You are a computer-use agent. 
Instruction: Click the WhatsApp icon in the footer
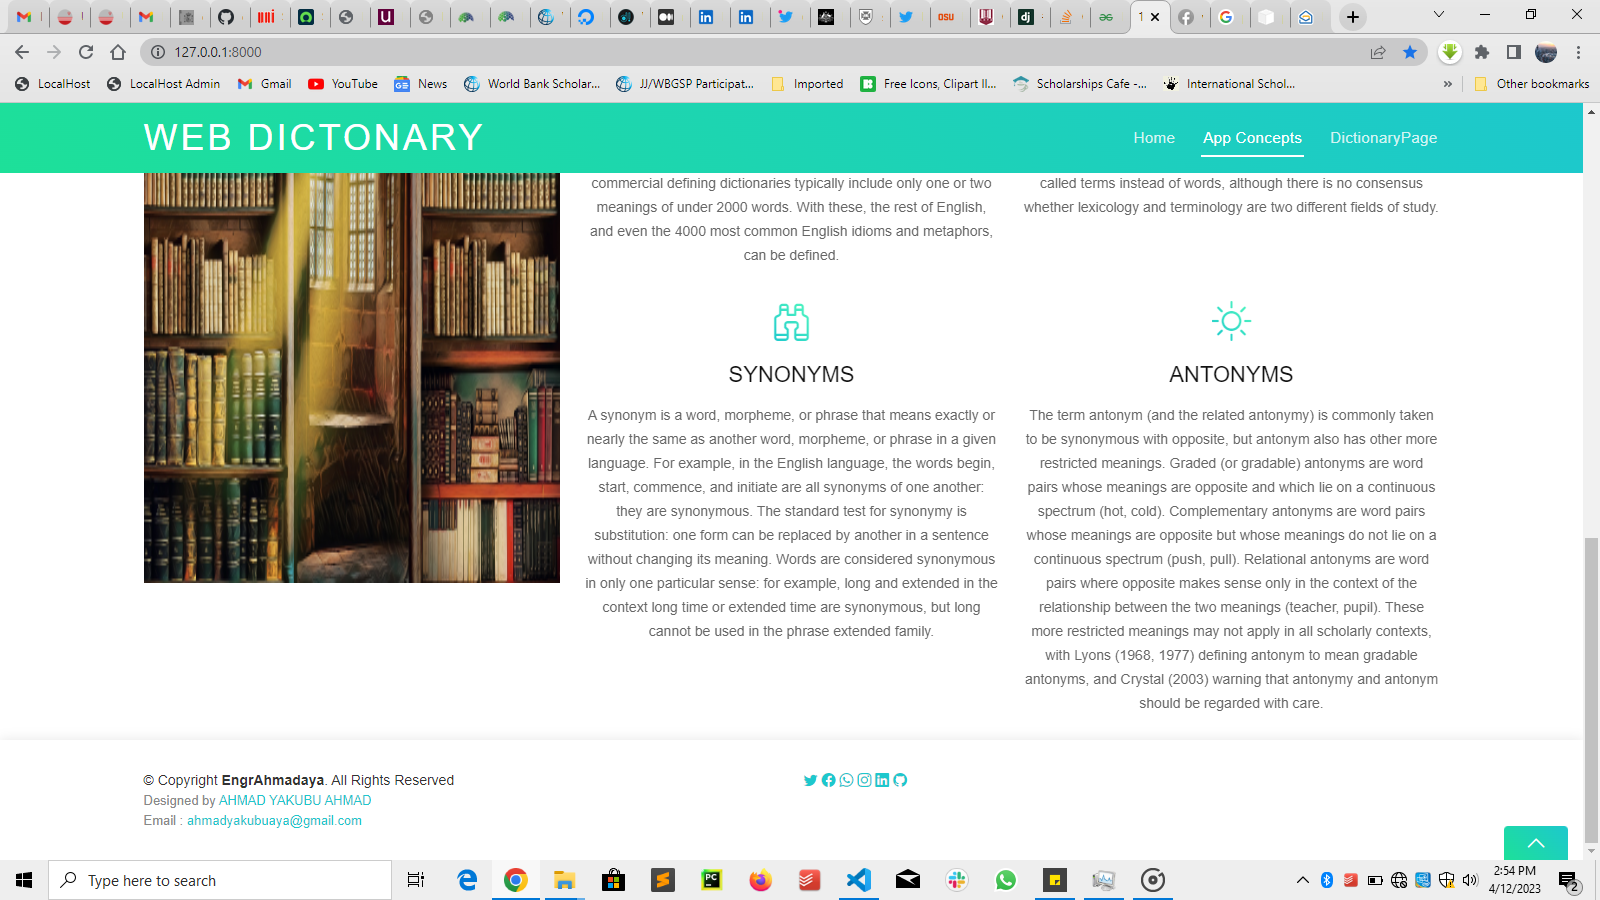(x=847, y=780)
